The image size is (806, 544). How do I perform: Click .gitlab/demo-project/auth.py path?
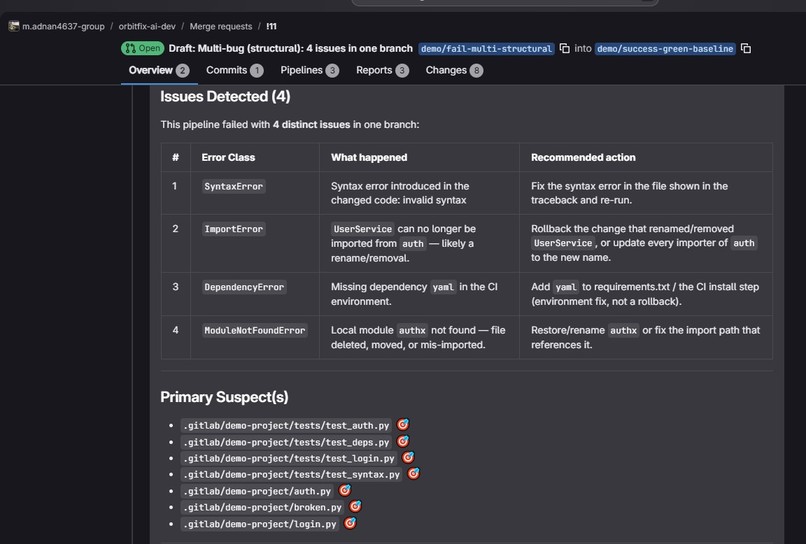[x=257, y=491]
